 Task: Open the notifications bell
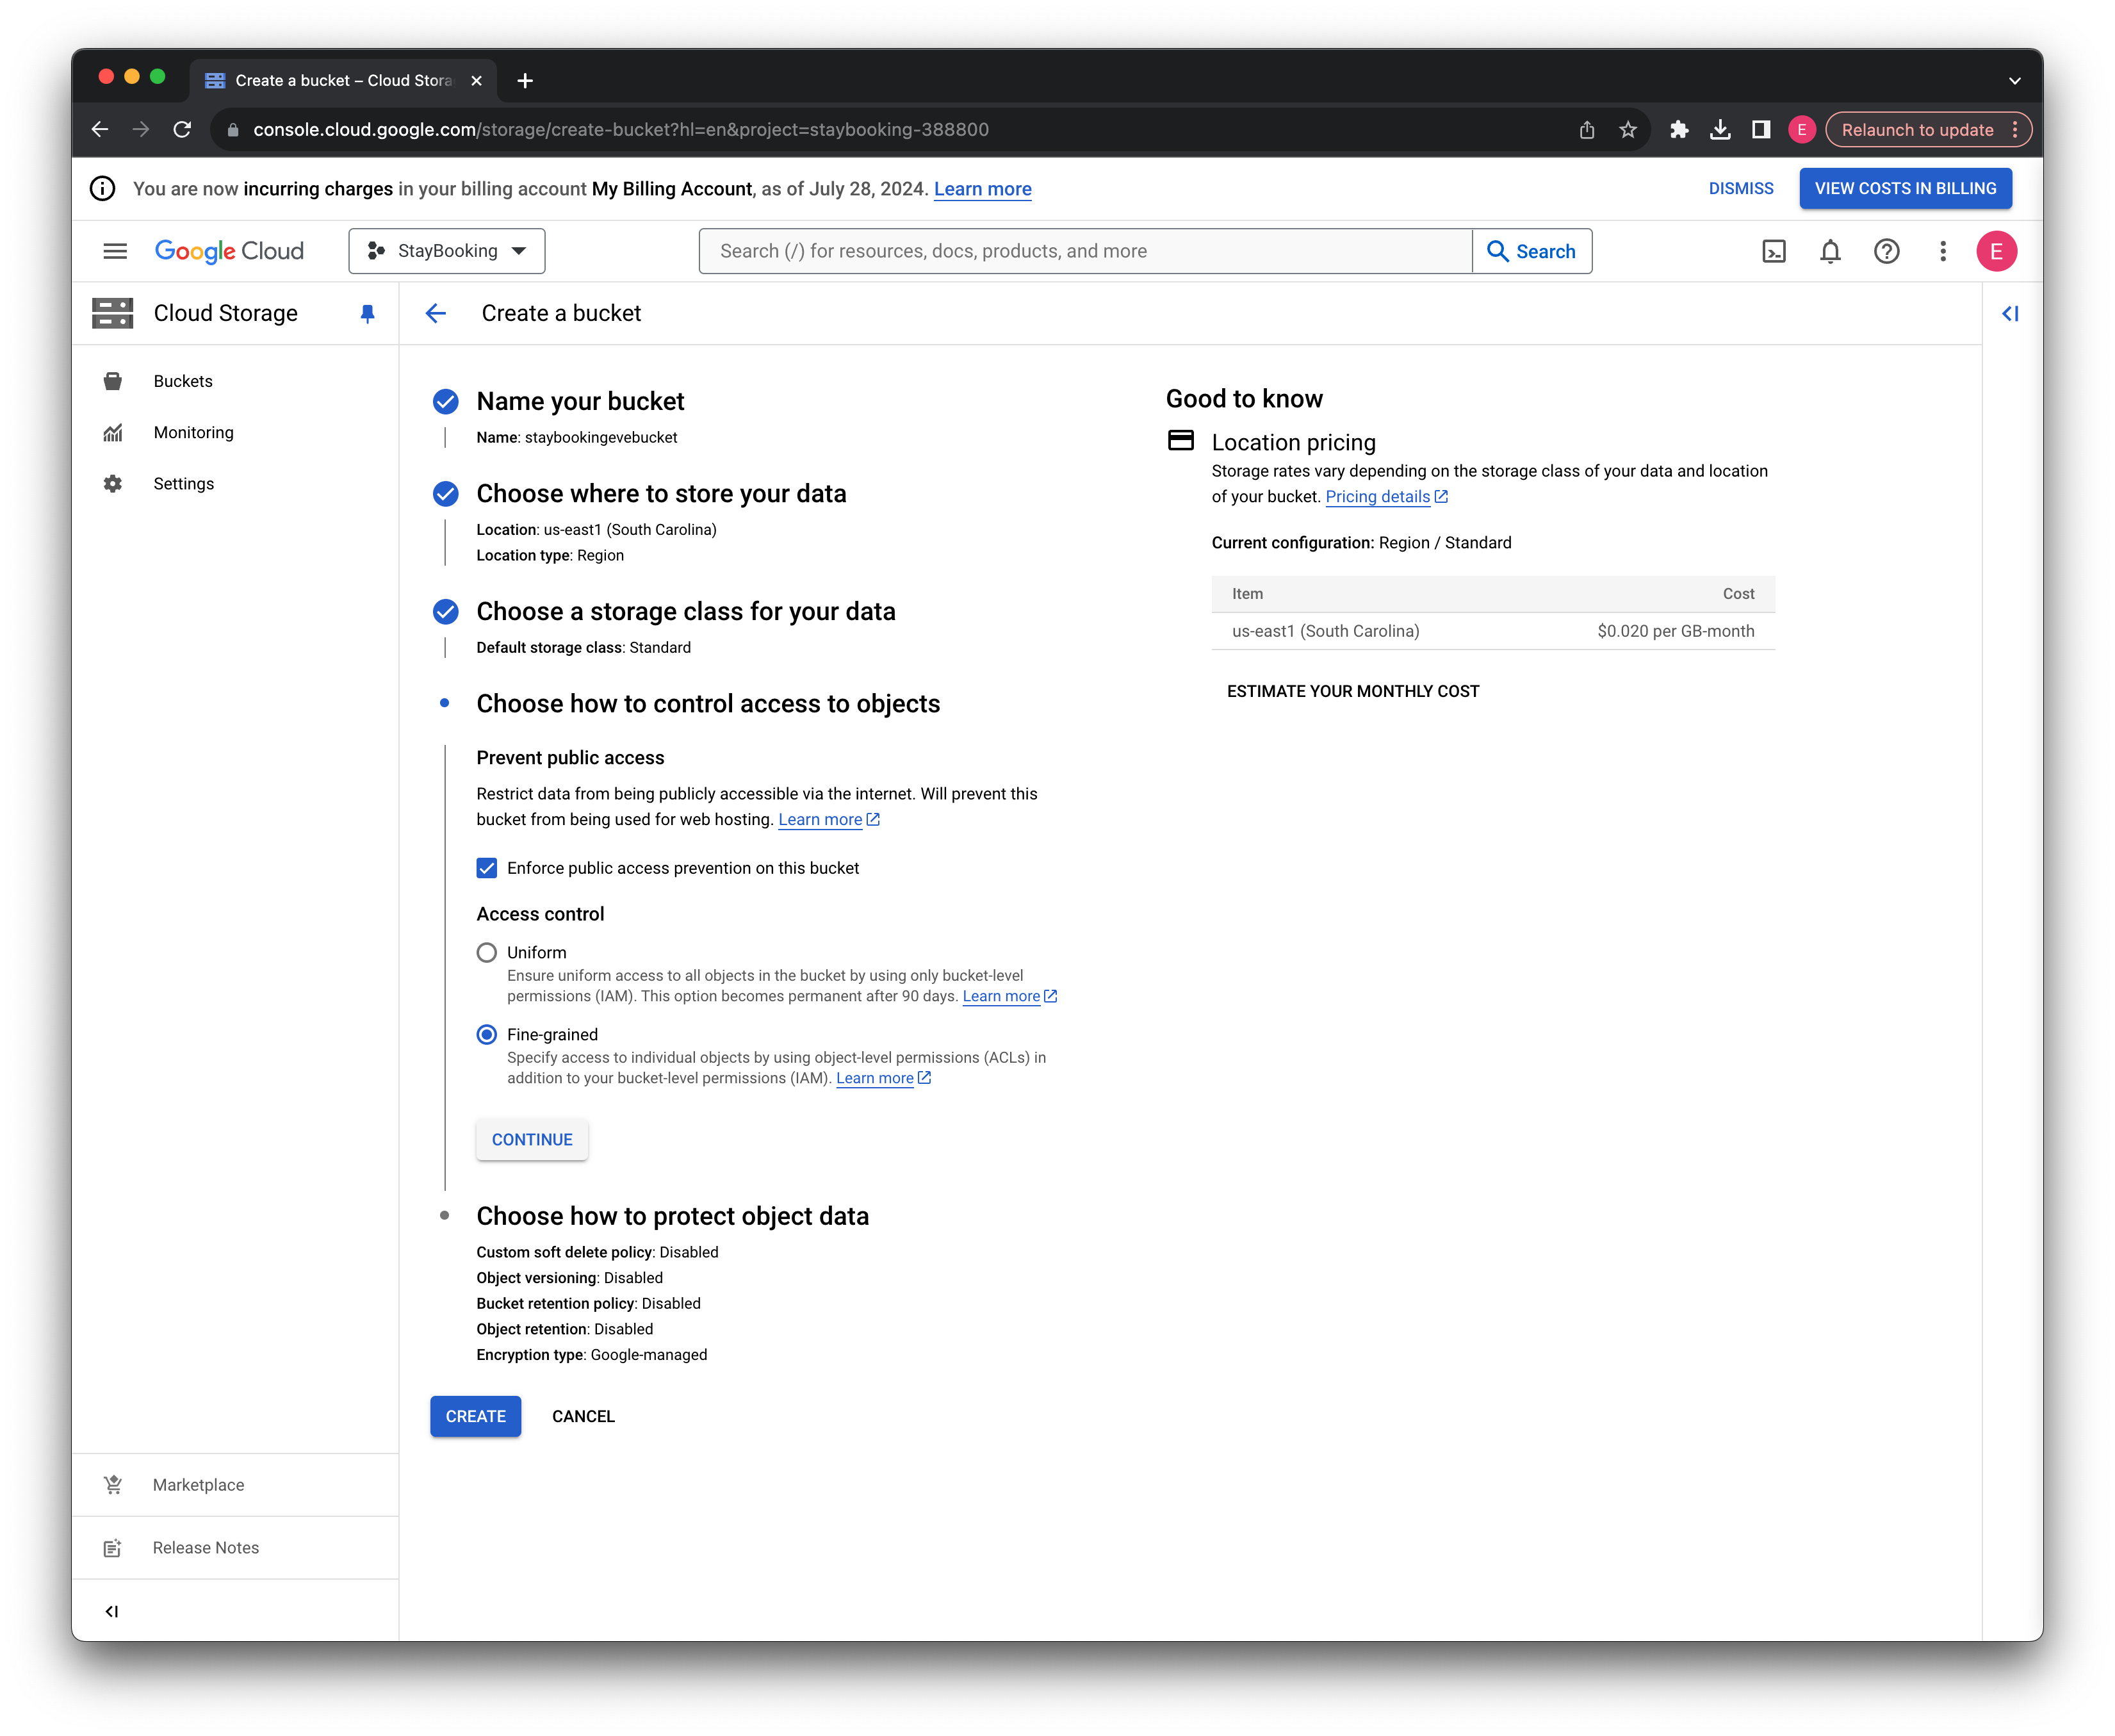pos(1830,251)
